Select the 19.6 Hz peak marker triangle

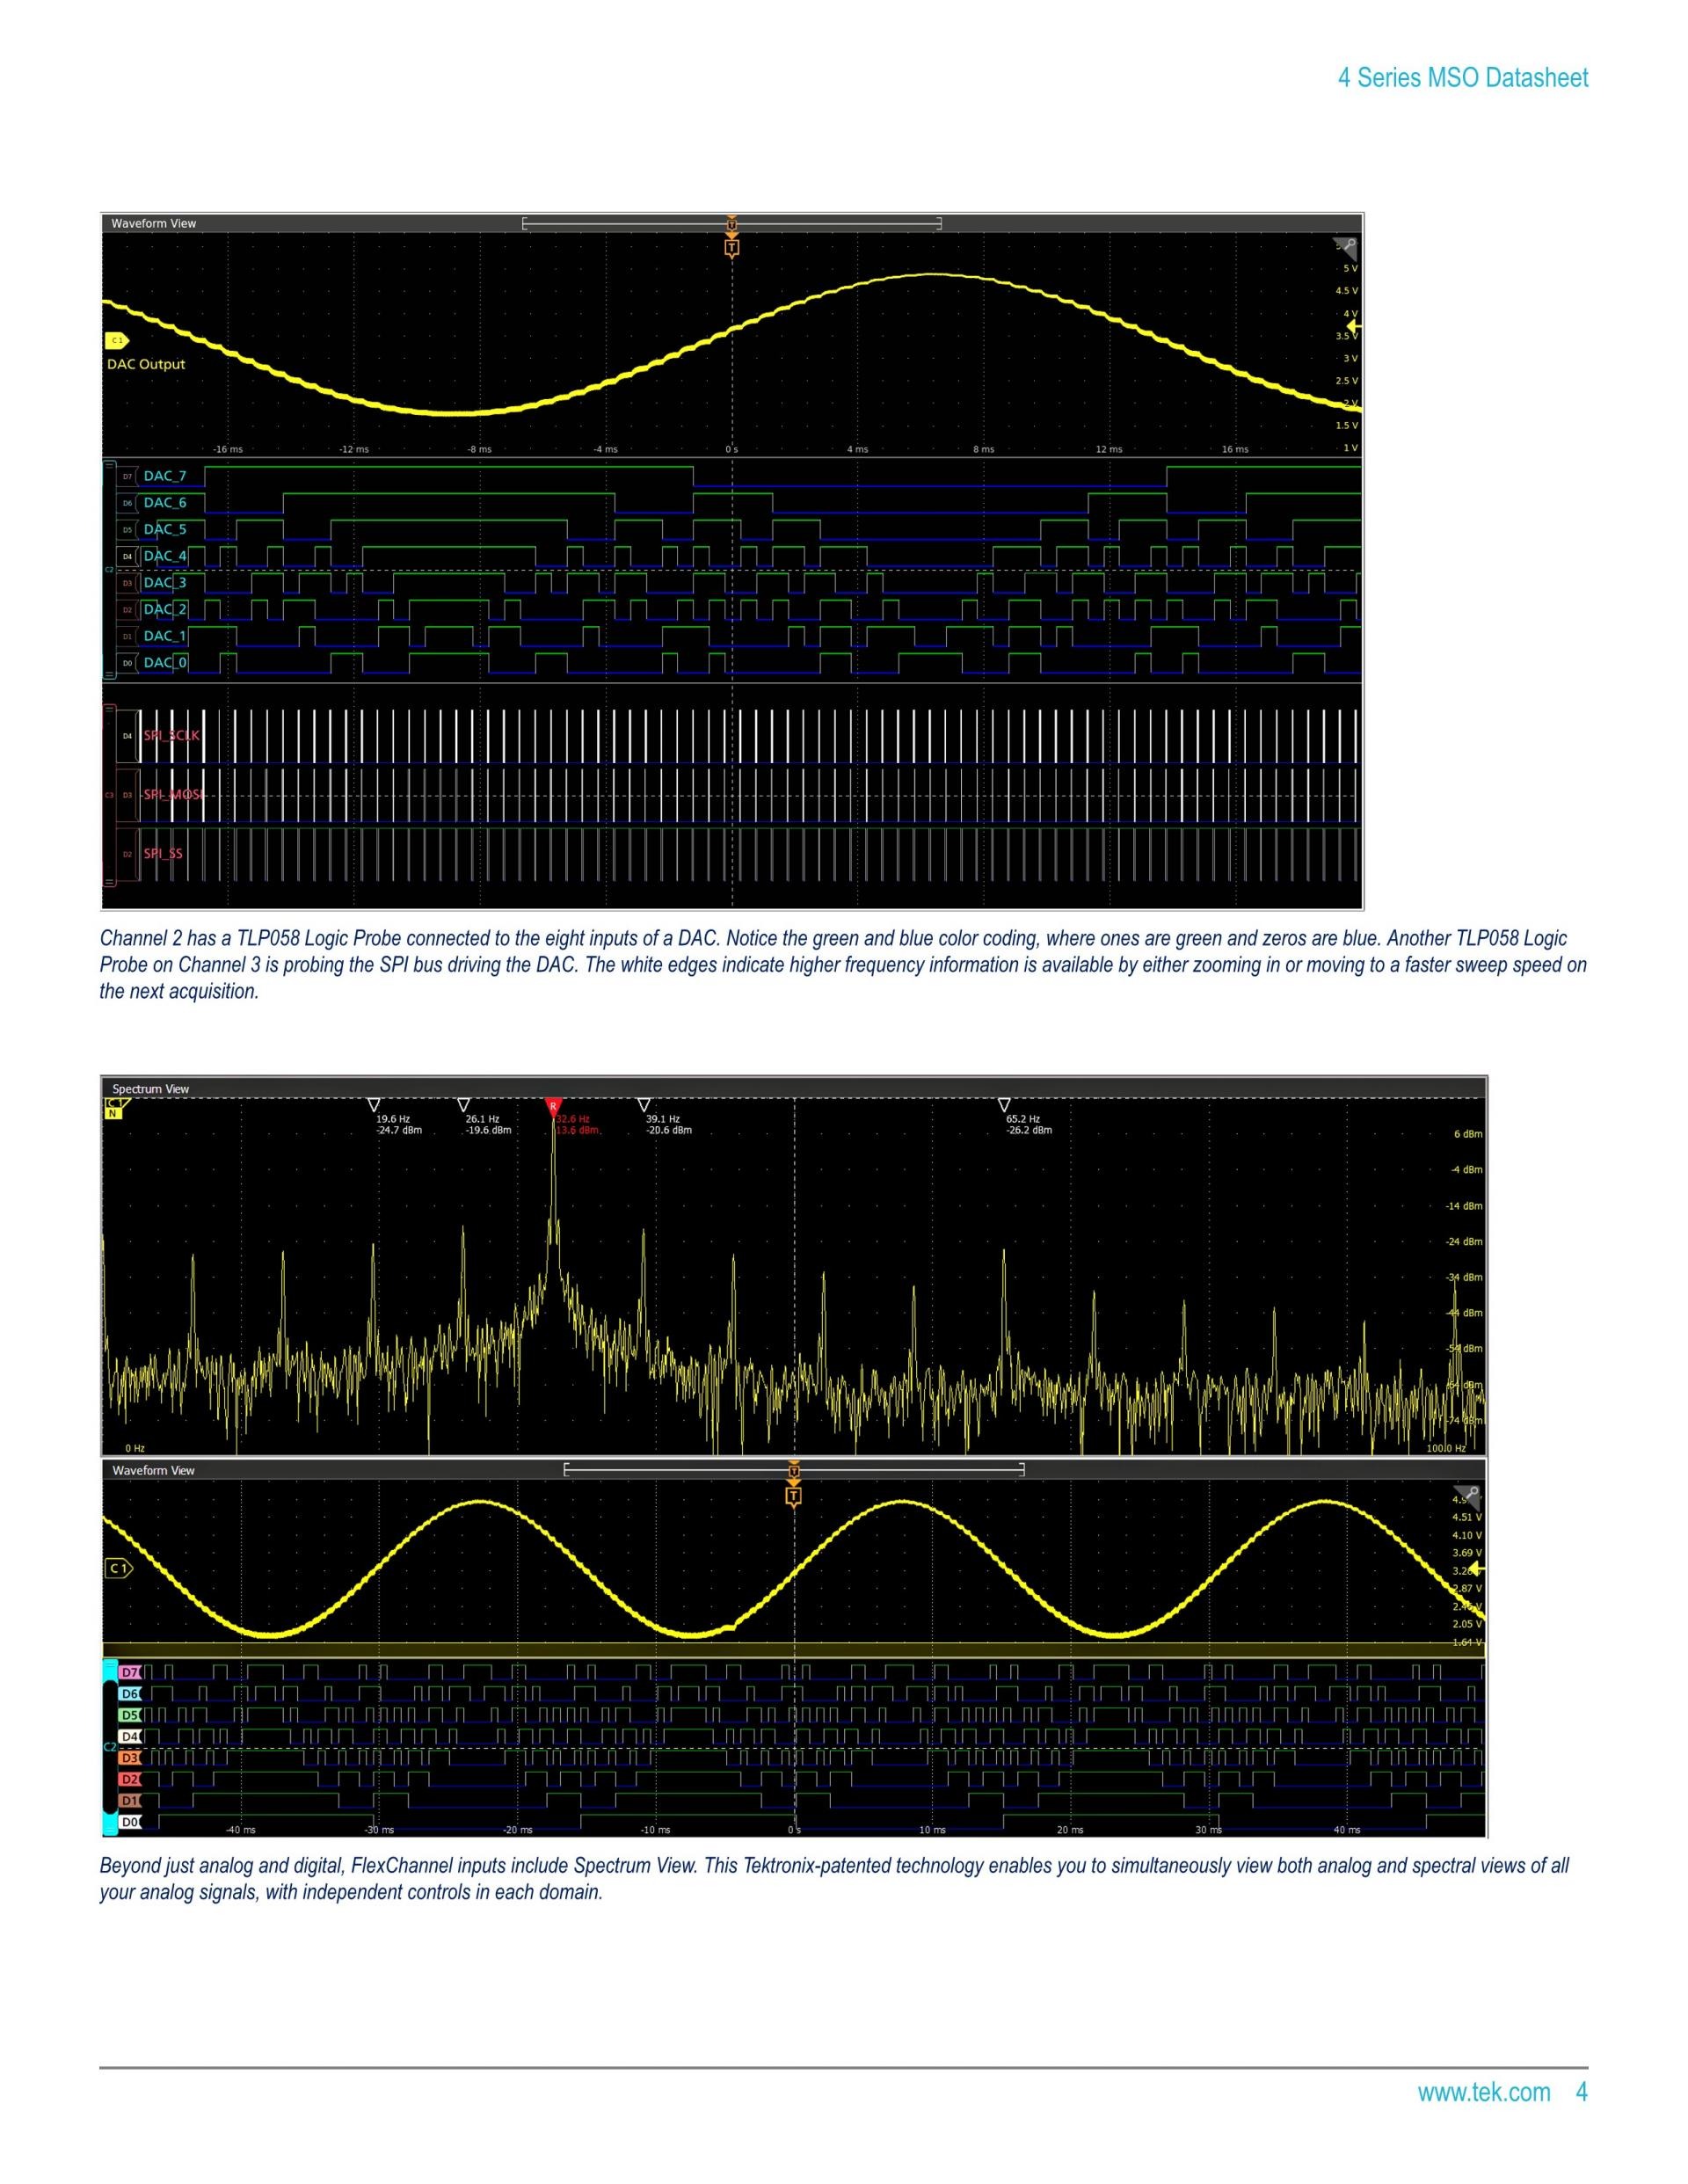point(374,1105)
